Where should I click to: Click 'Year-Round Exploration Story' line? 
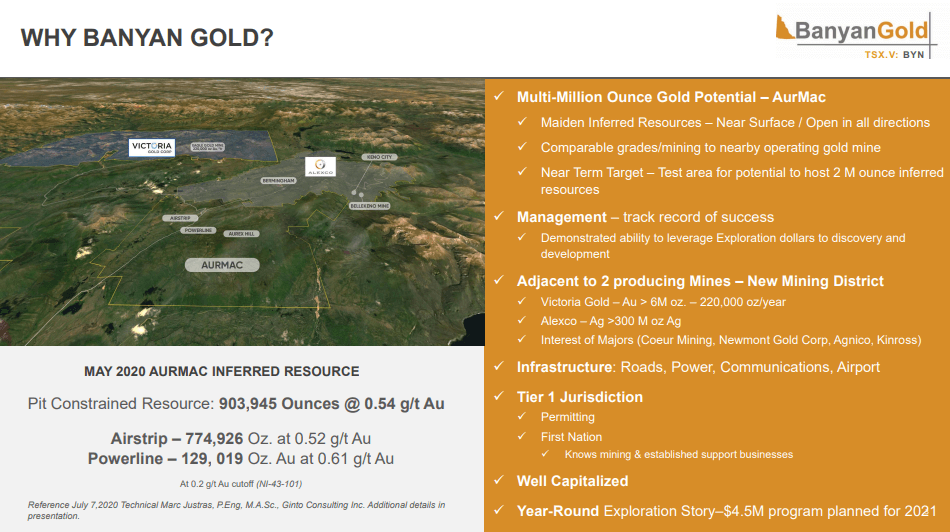[x=726, y=511]
